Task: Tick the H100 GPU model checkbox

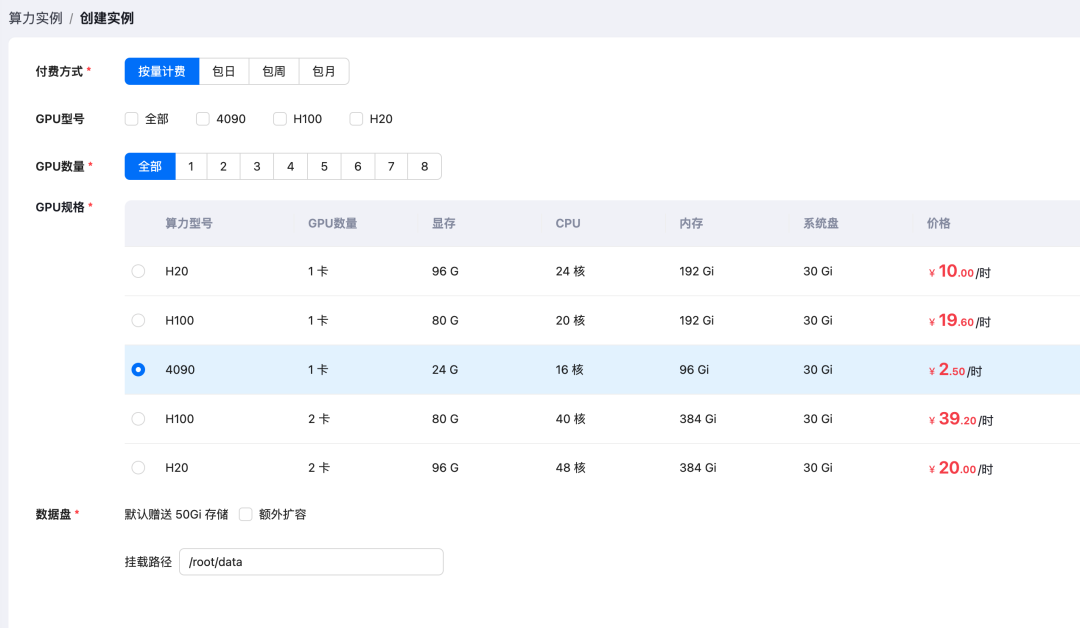Action: (x=280, y=119)
